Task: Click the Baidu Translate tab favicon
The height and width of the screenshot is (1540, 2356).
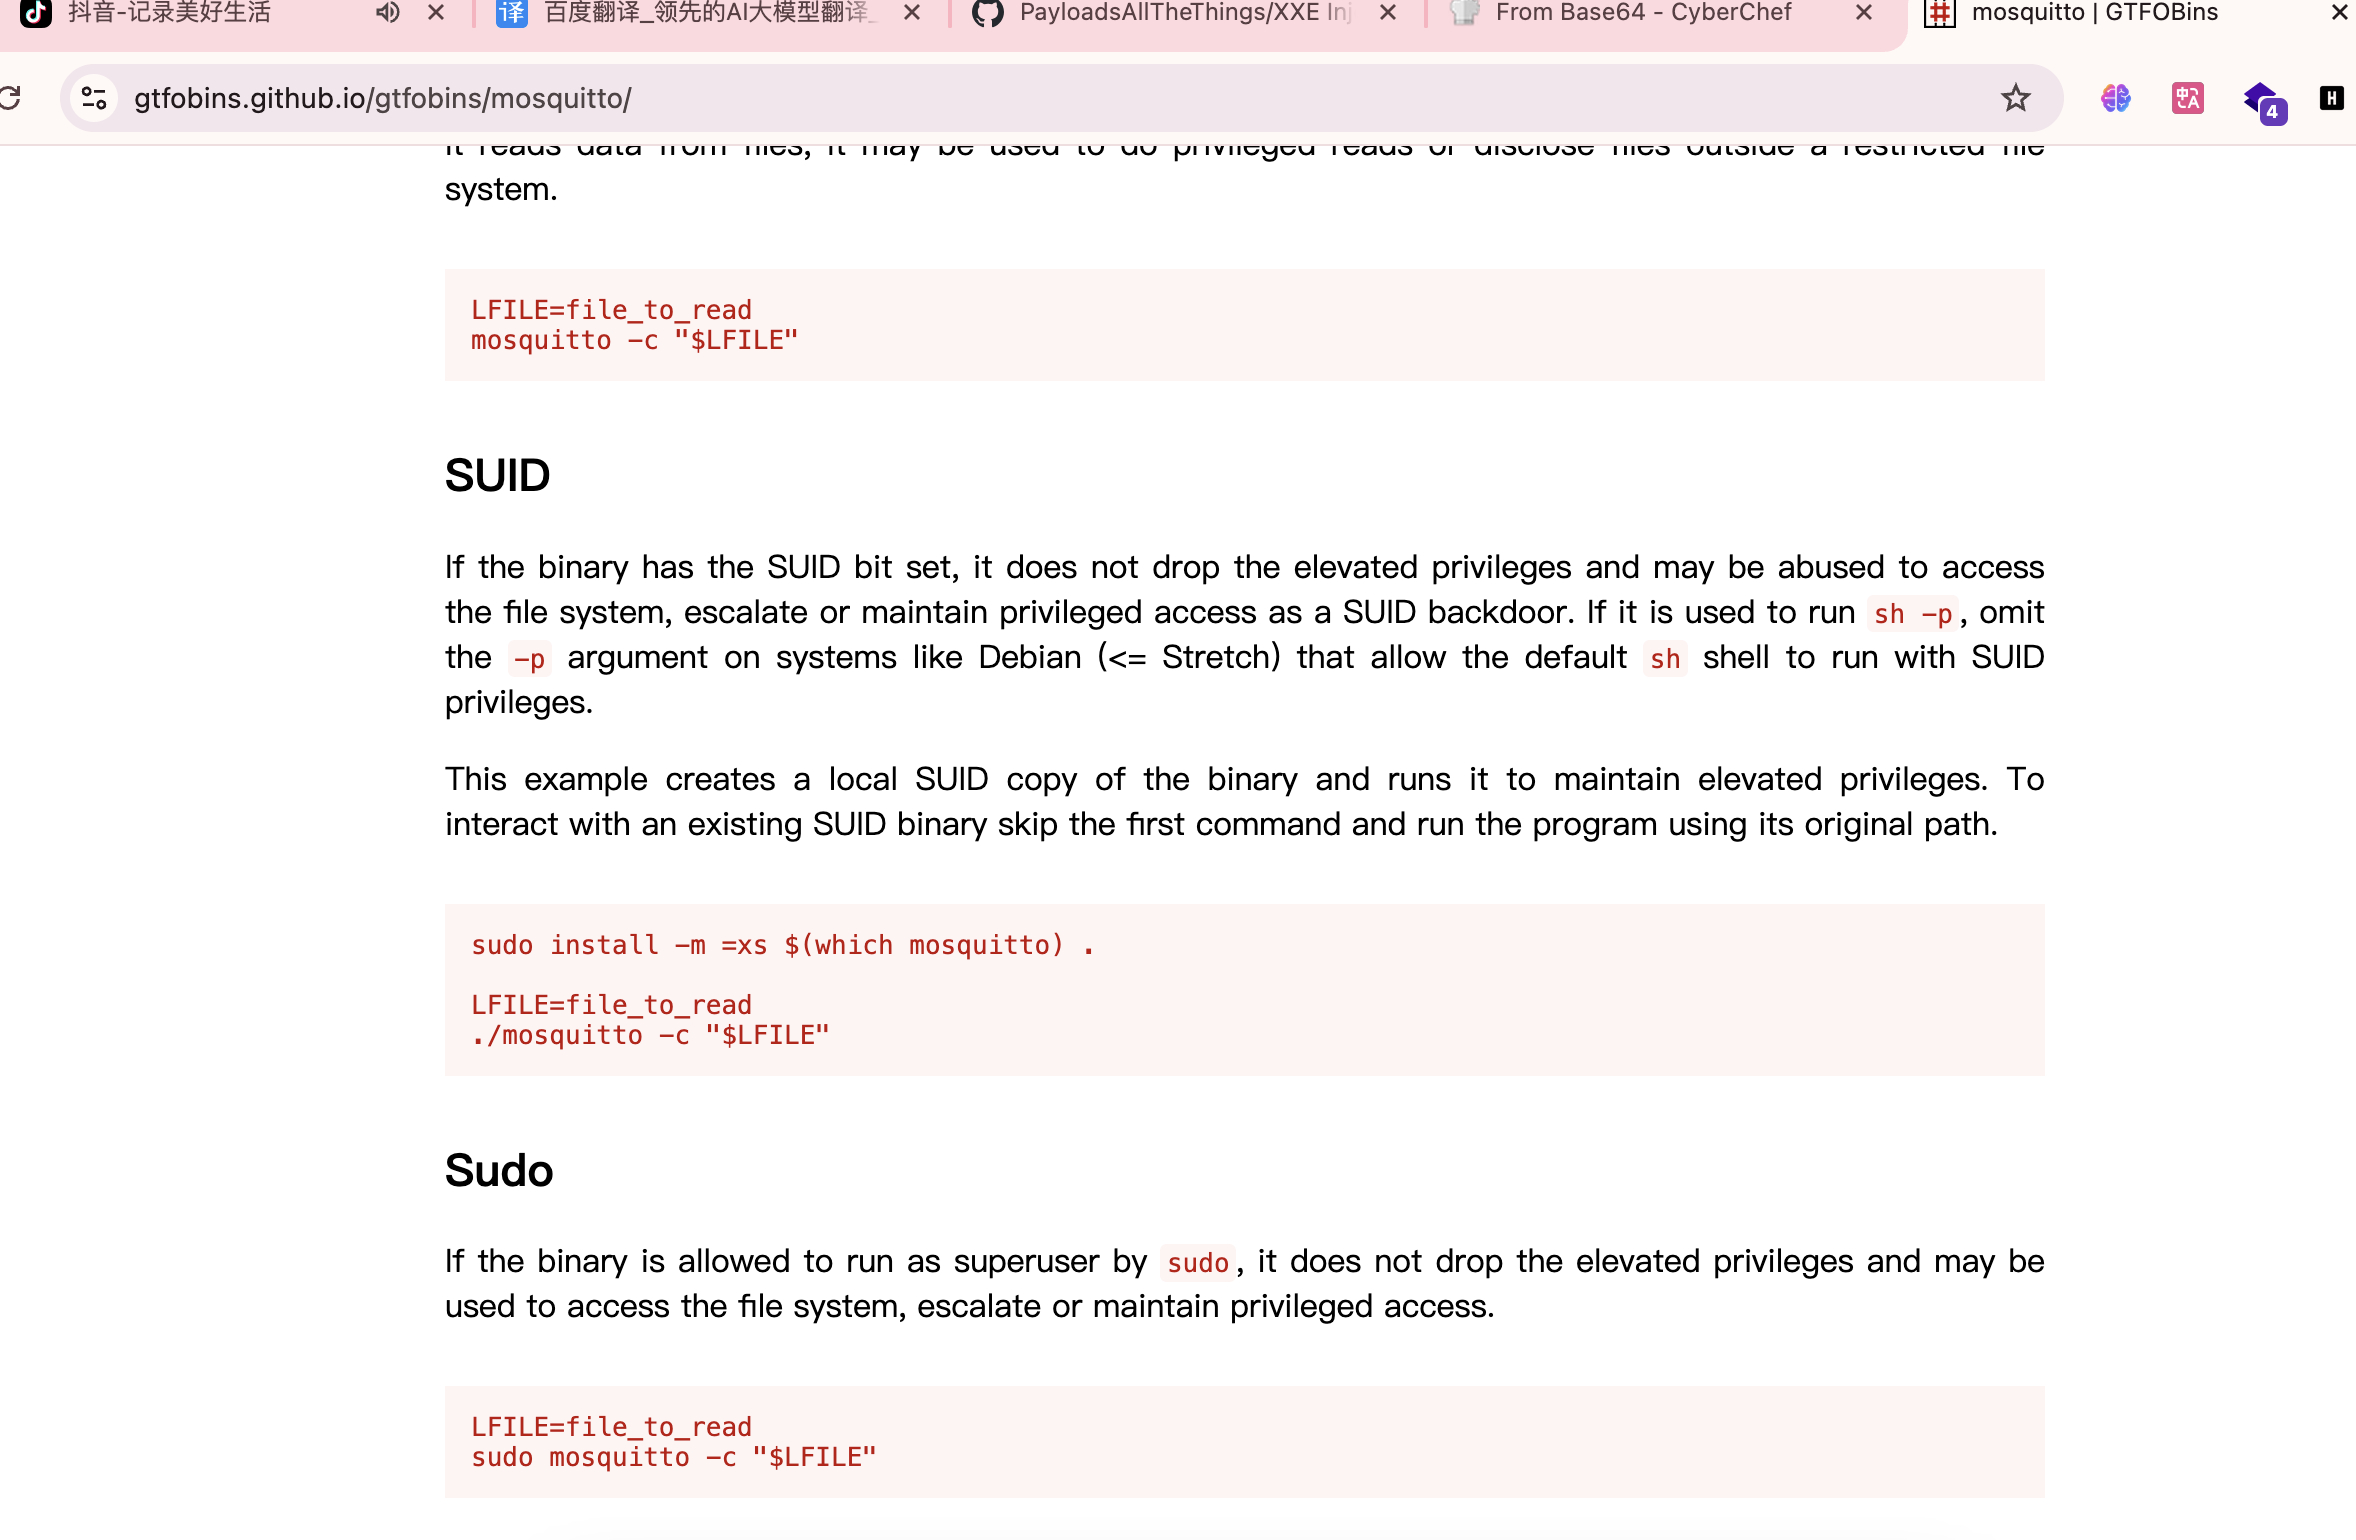Action: click(512, 12)
